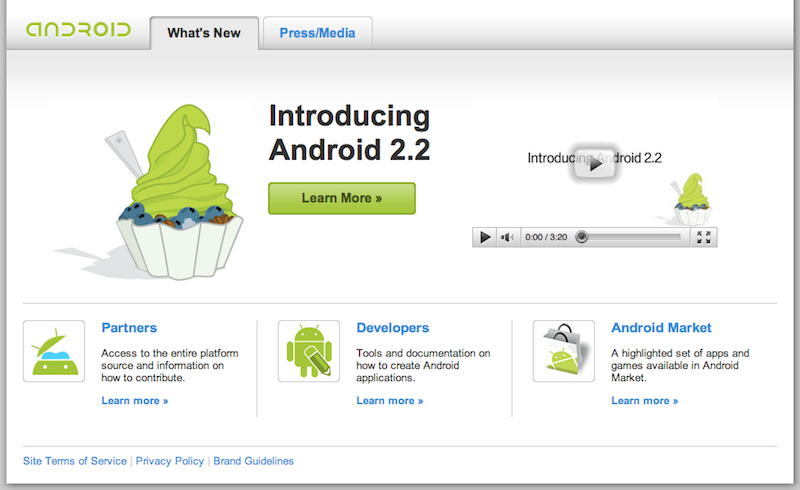Click Learn more under Android Market
This screenshot has height=490, width=800.
pyautogui.click(x=645, y=401)
